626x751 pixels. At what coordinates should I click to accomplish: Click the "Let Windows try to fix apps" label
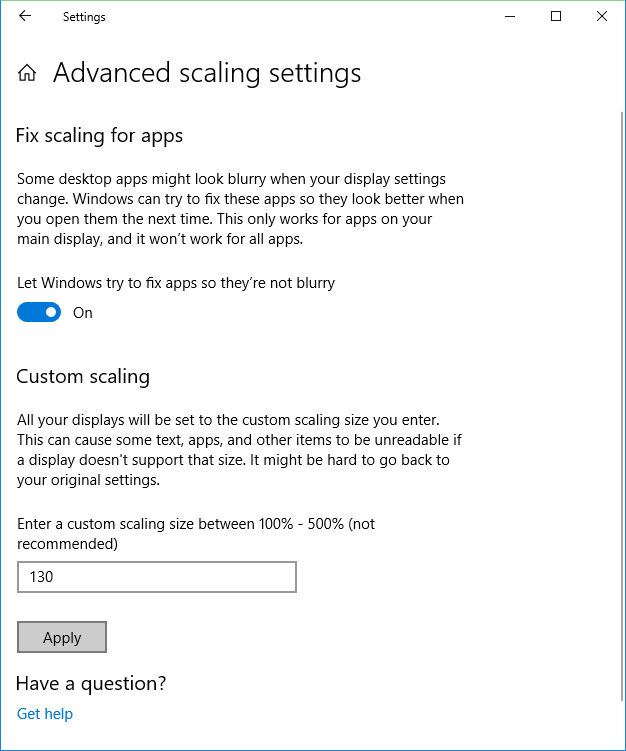(x=176, y=283)
